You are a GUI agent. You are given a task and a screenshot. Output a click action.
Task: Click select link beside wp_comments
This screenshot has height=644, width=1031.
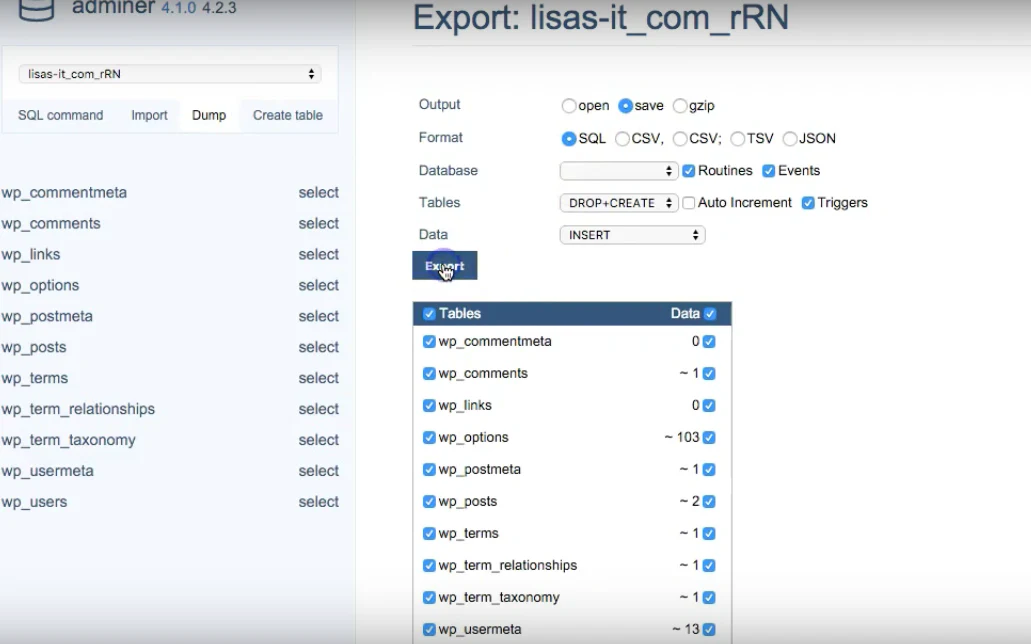tap(318, 224)
